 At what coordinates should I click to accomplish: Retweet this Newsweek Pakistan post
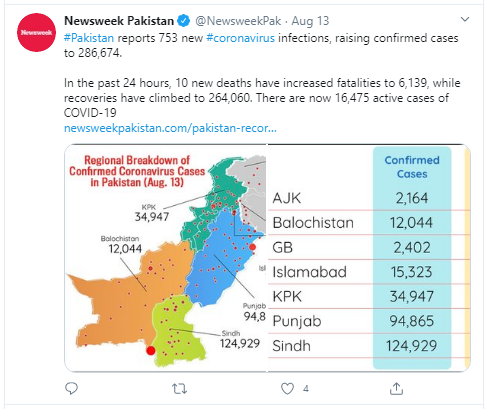pos(179,389)
